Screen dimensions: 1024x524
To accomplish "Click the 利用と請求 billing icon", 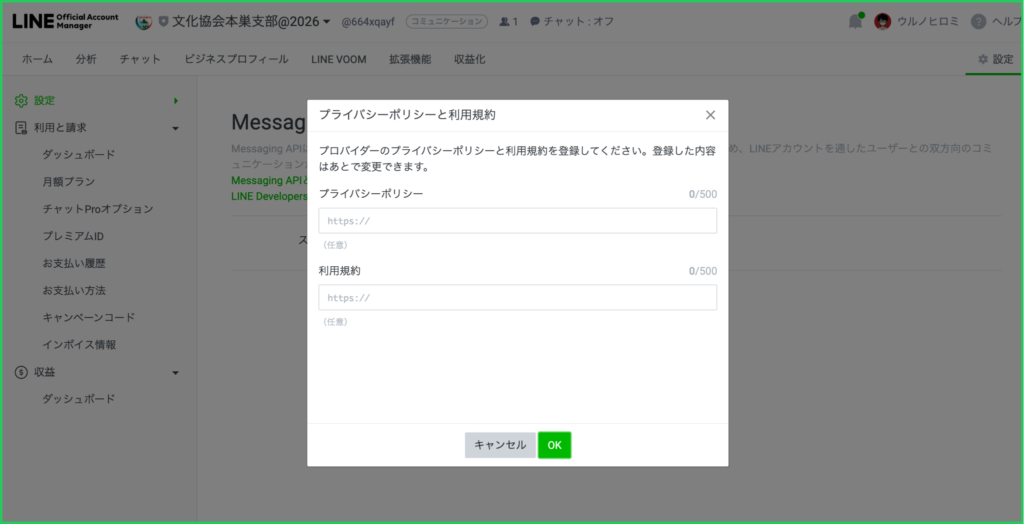I will [21, 128].
